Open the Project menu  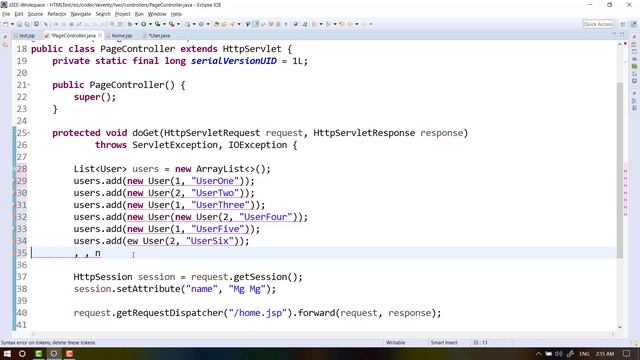coord(122,14)
